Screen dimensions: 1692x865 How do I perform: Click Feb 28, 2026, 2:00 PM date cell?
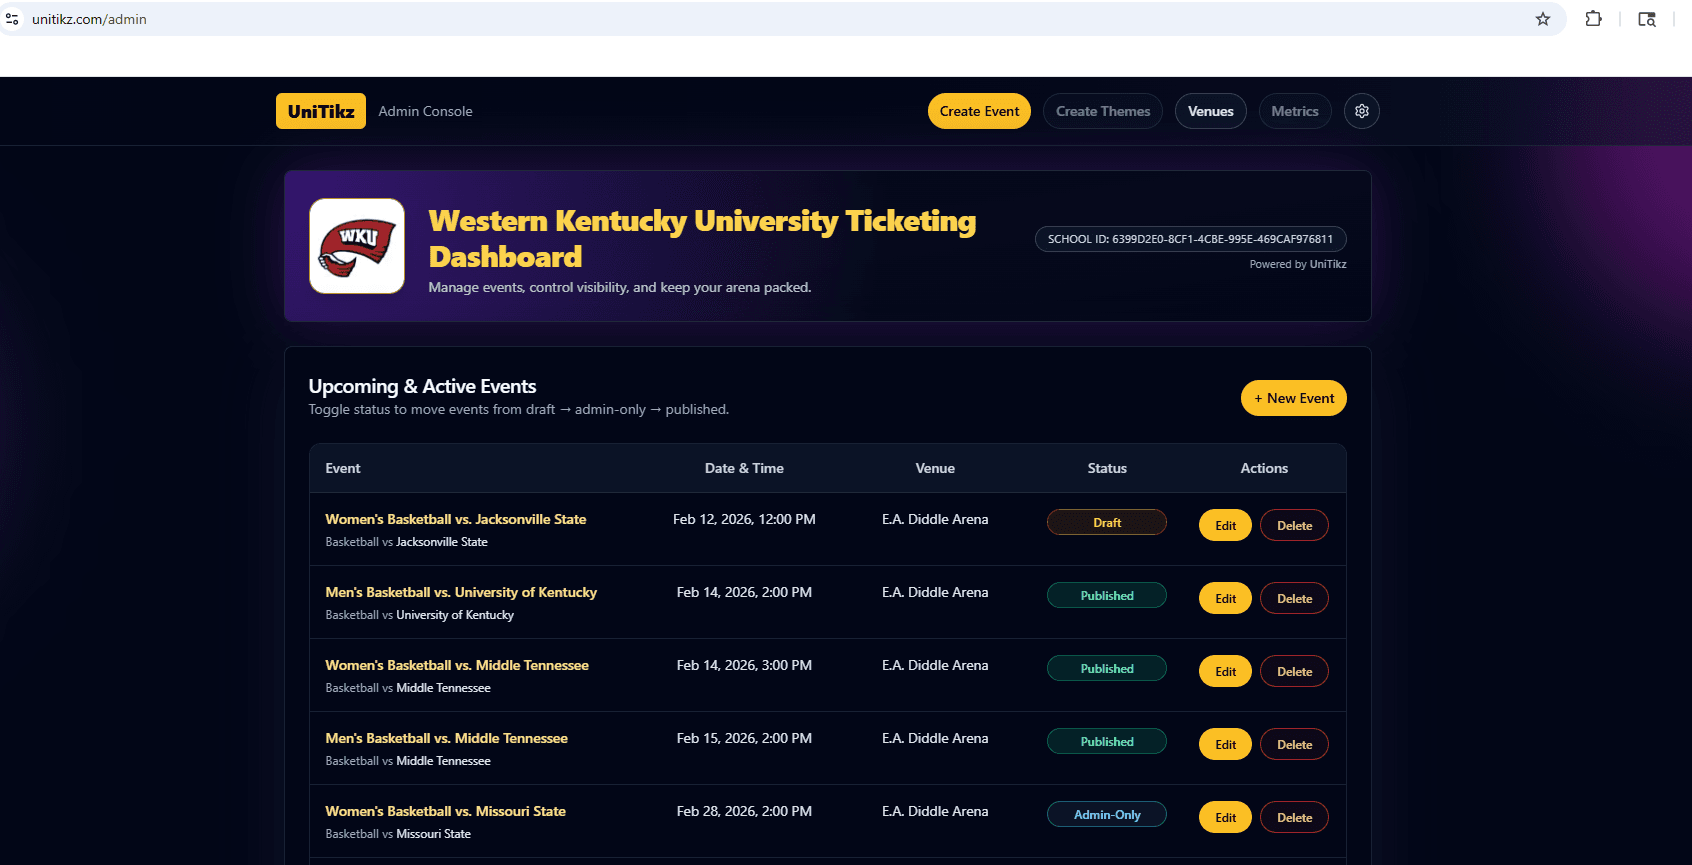[744, 811]
